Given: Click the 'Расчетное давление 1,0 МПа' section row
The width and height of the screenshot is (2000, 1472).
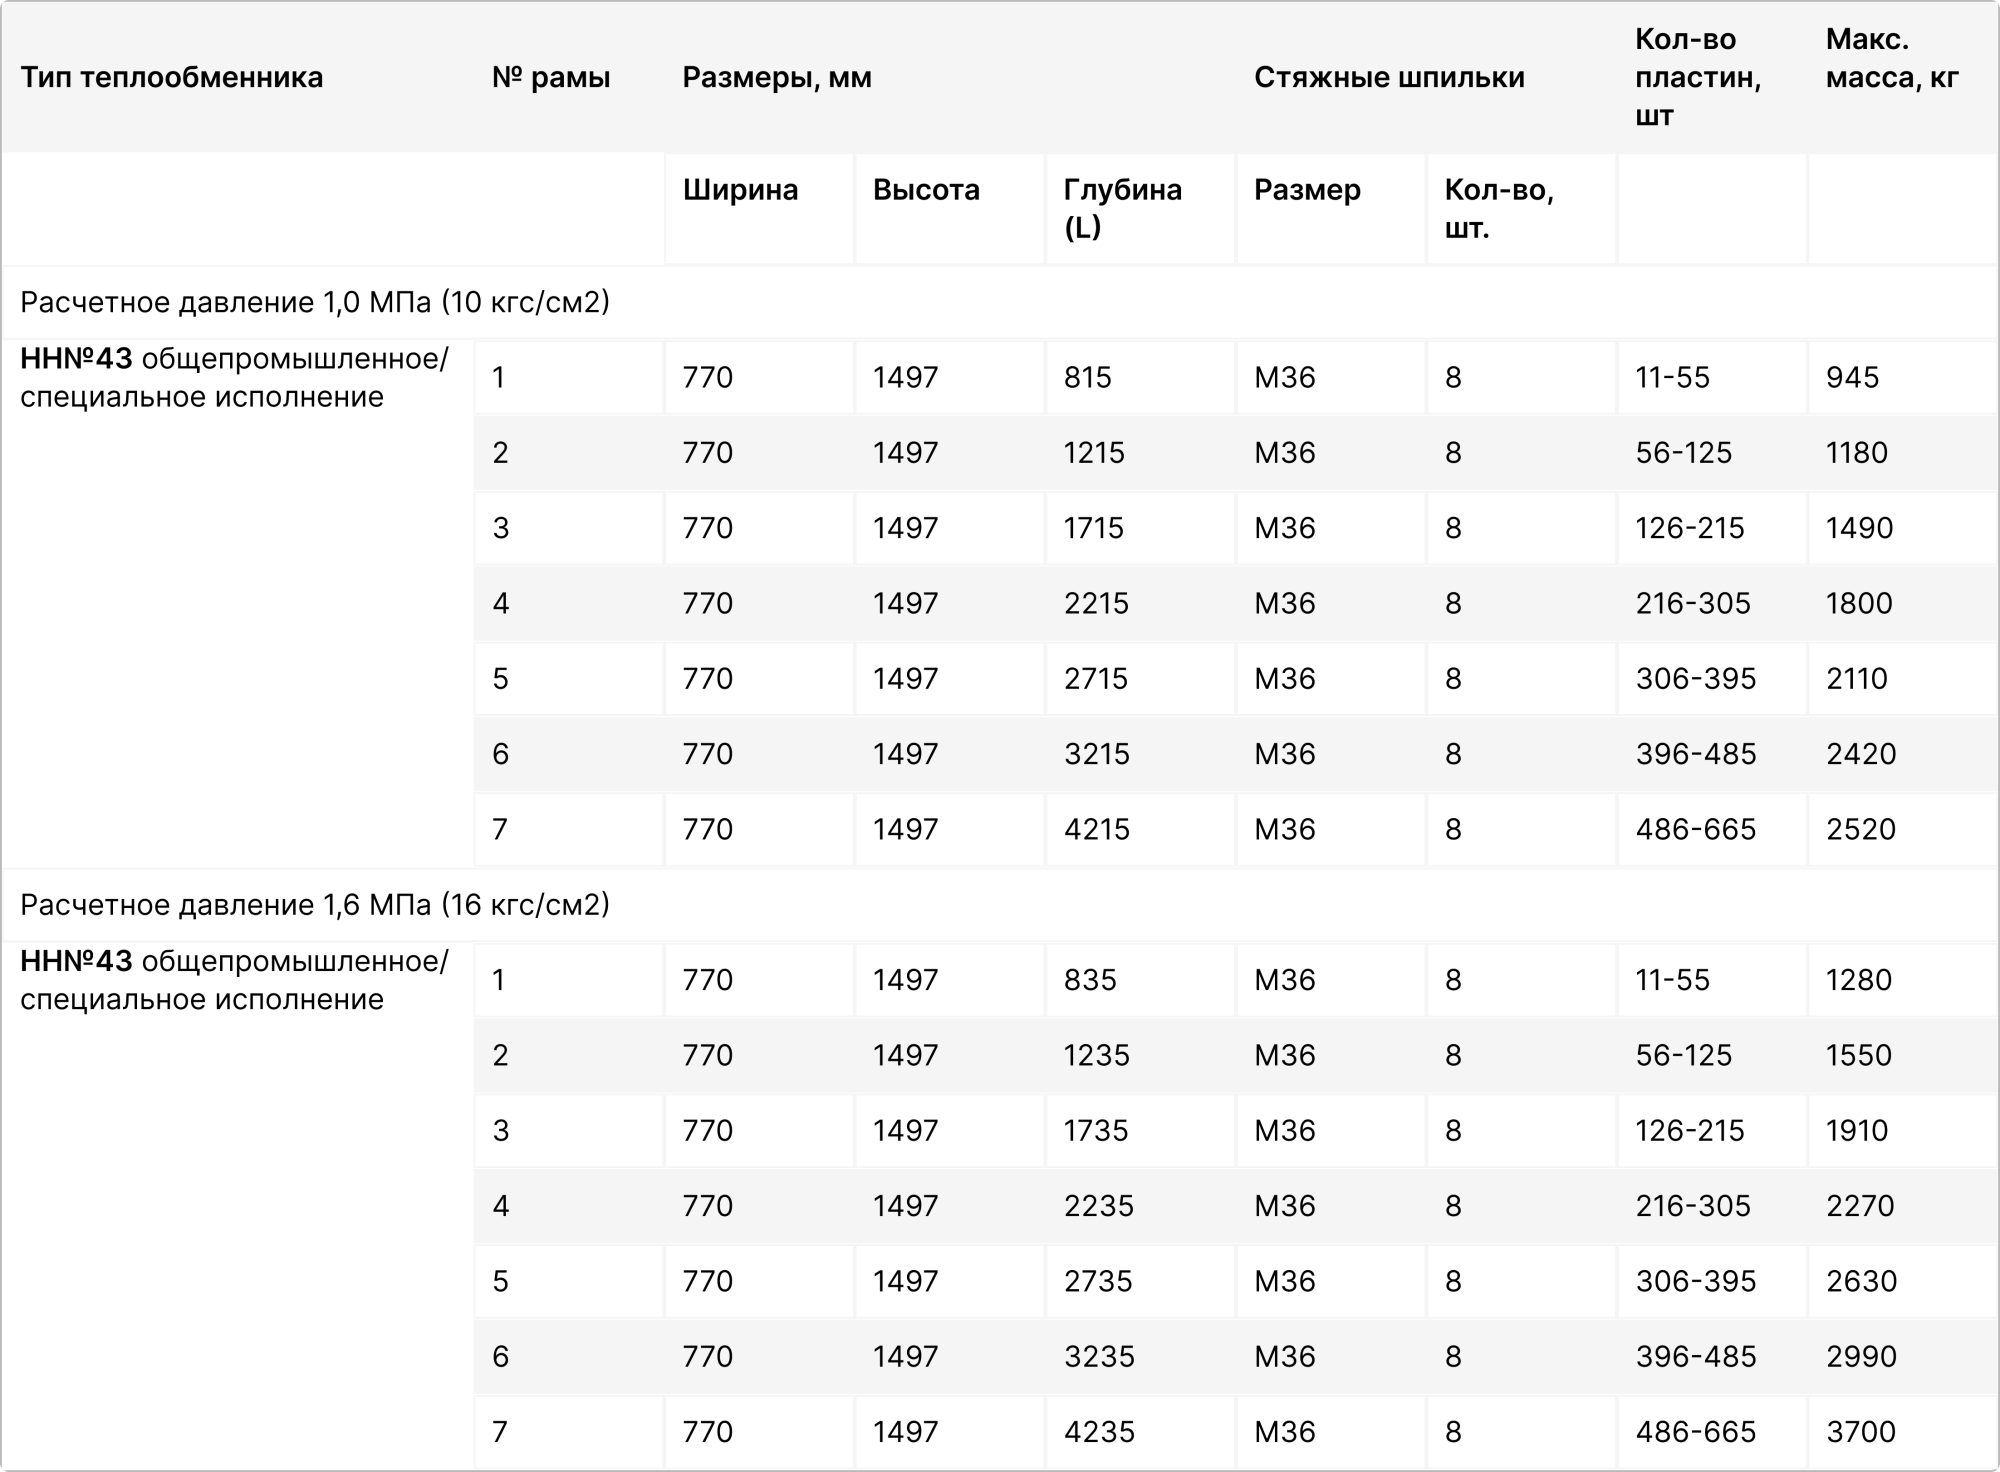Looking at the screenshot, I should click(315, 302).
